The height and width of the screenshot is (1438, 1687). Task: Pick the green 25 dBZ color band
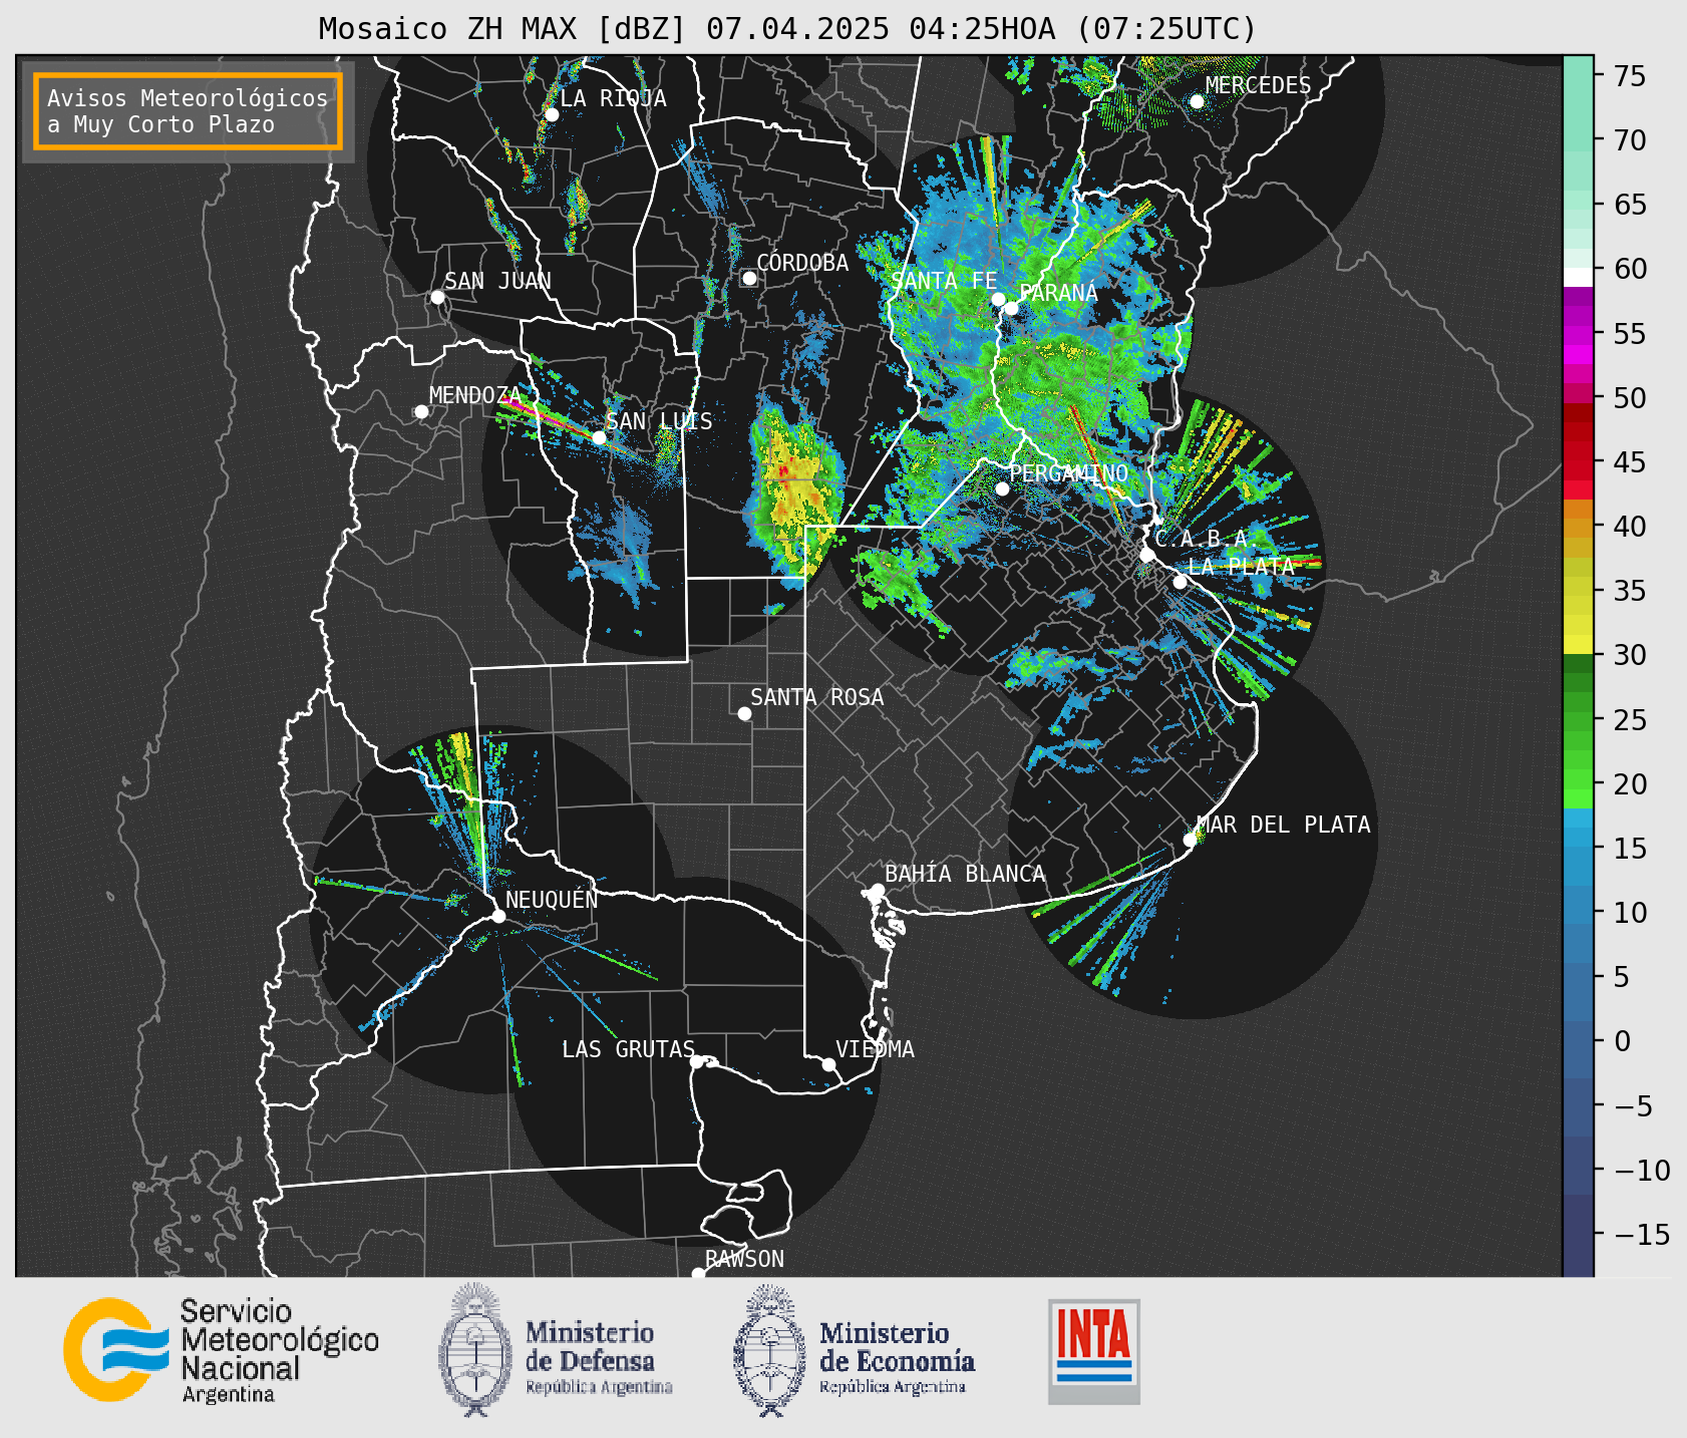point(1578,719)
